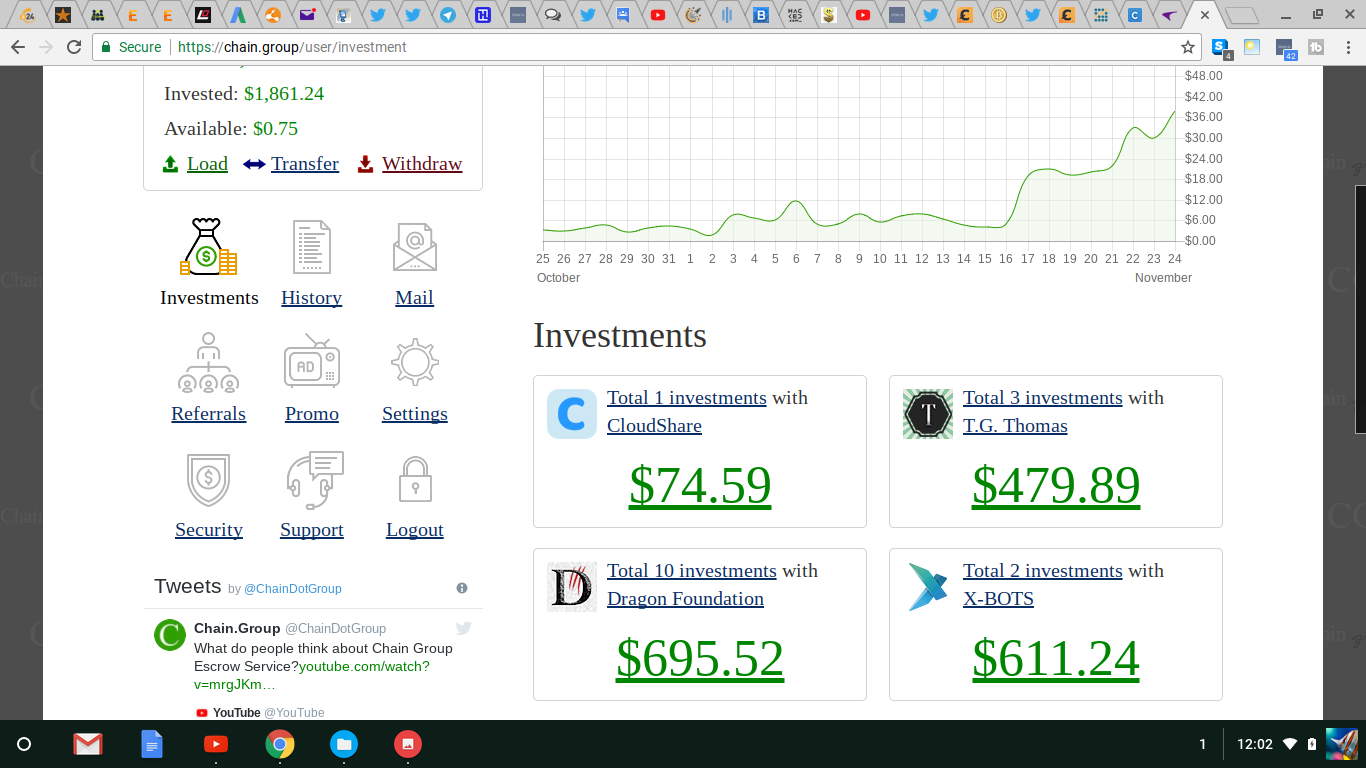1366x768 pixels.
Task: Click the $74.59 amount
Action: (x=700, y=484)
